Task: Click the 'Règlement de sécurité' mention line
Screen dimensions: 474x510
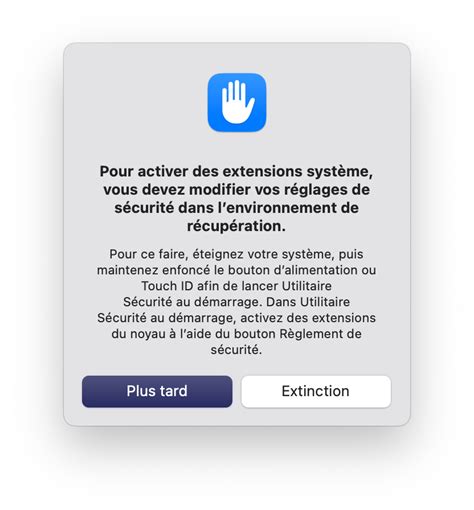Action: [x=236, y=334]
